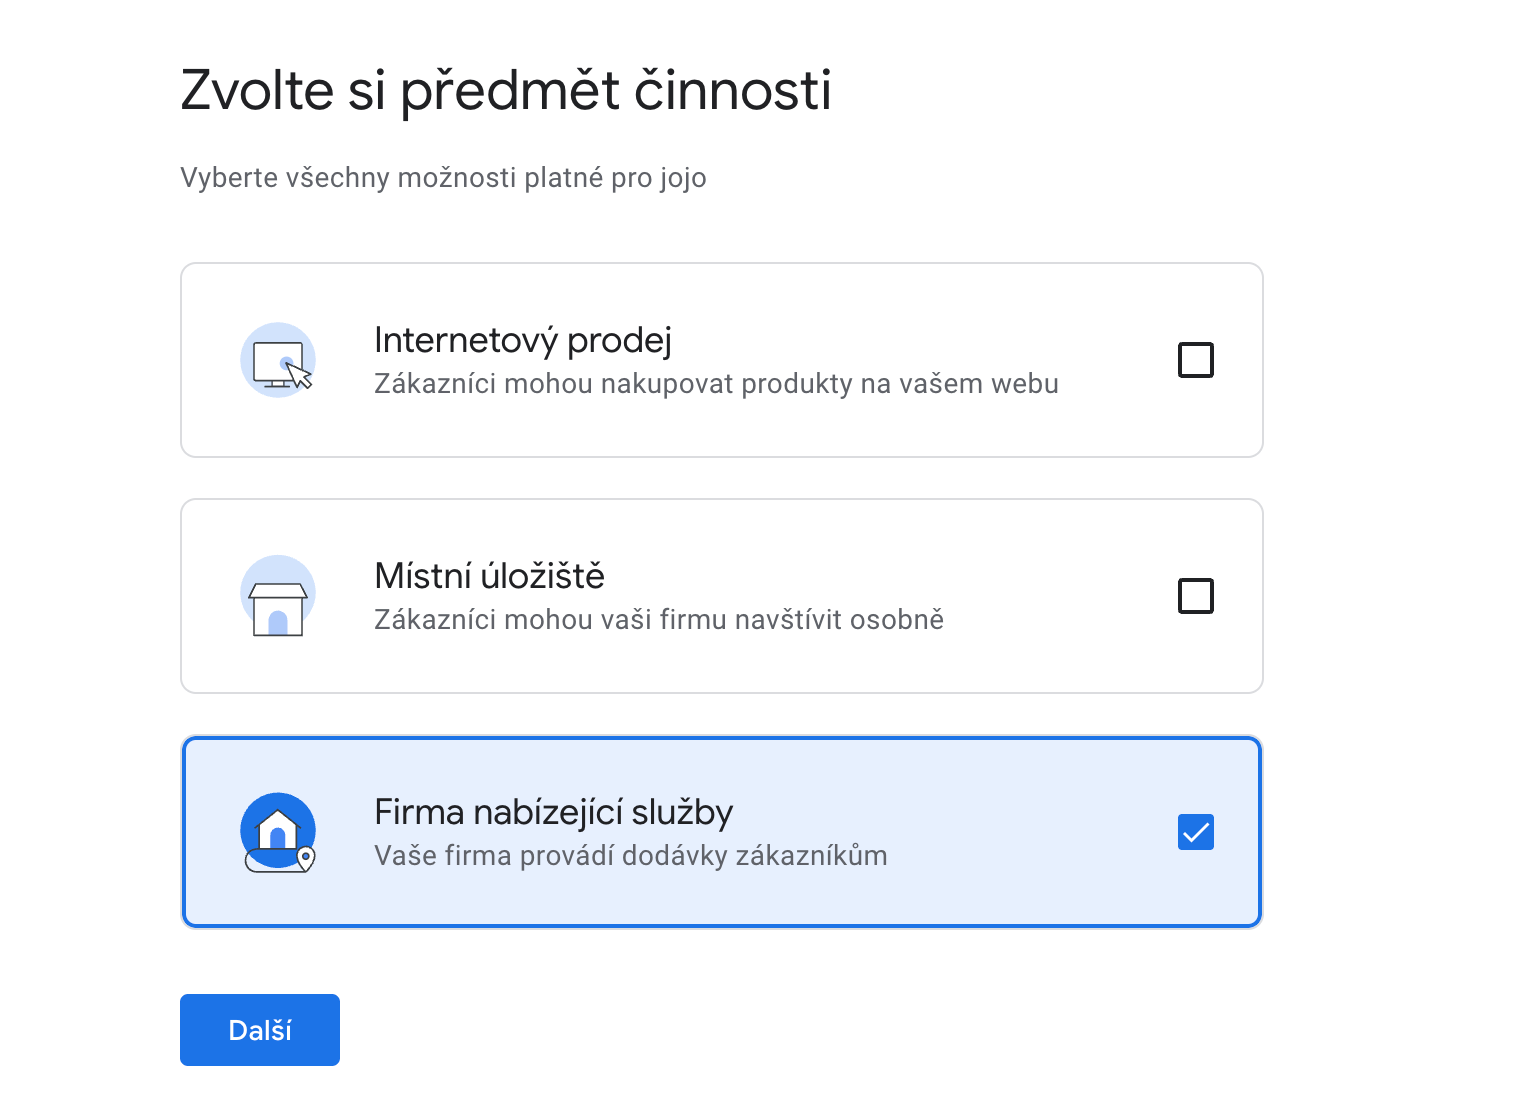The width and height of the screenshot is (1522, 1094).
Task: Click the subtitle mentioning jojo
Action: click(442, 177)
